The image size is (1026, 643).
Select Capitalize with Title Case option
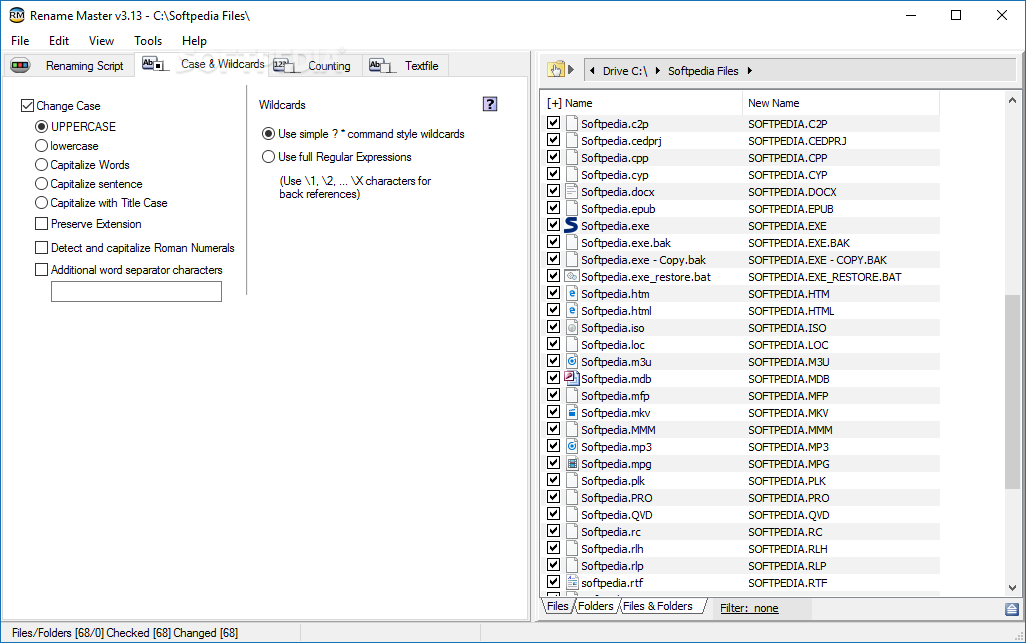[x=41, y=203]
